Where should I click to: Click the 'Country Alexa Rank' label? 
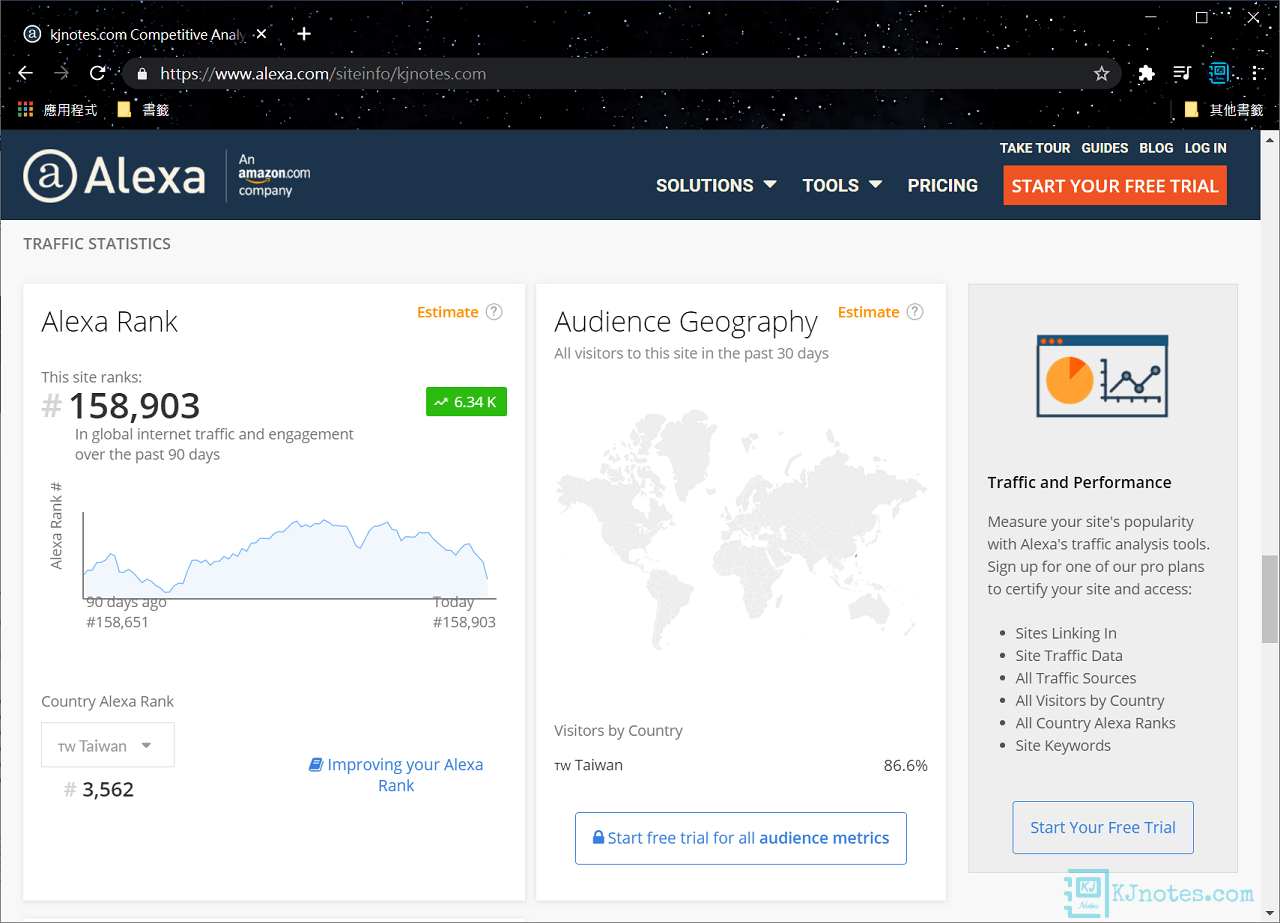coord(107,701)
